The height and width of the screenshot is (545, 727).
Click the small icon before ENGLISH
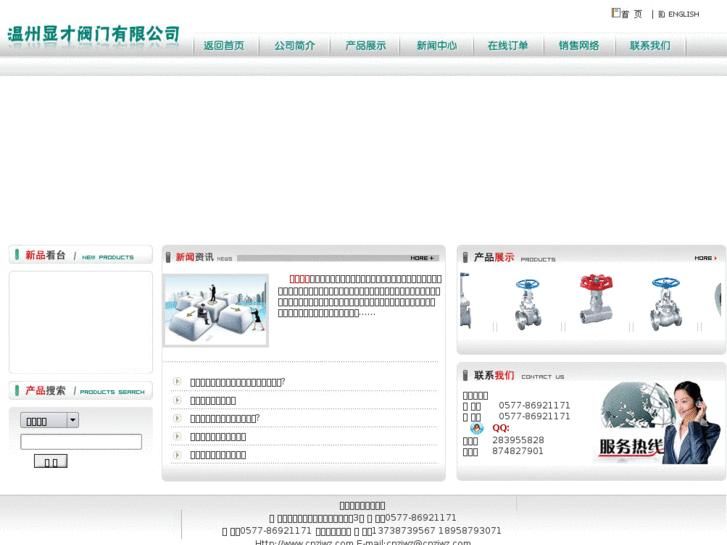point(662,14)
